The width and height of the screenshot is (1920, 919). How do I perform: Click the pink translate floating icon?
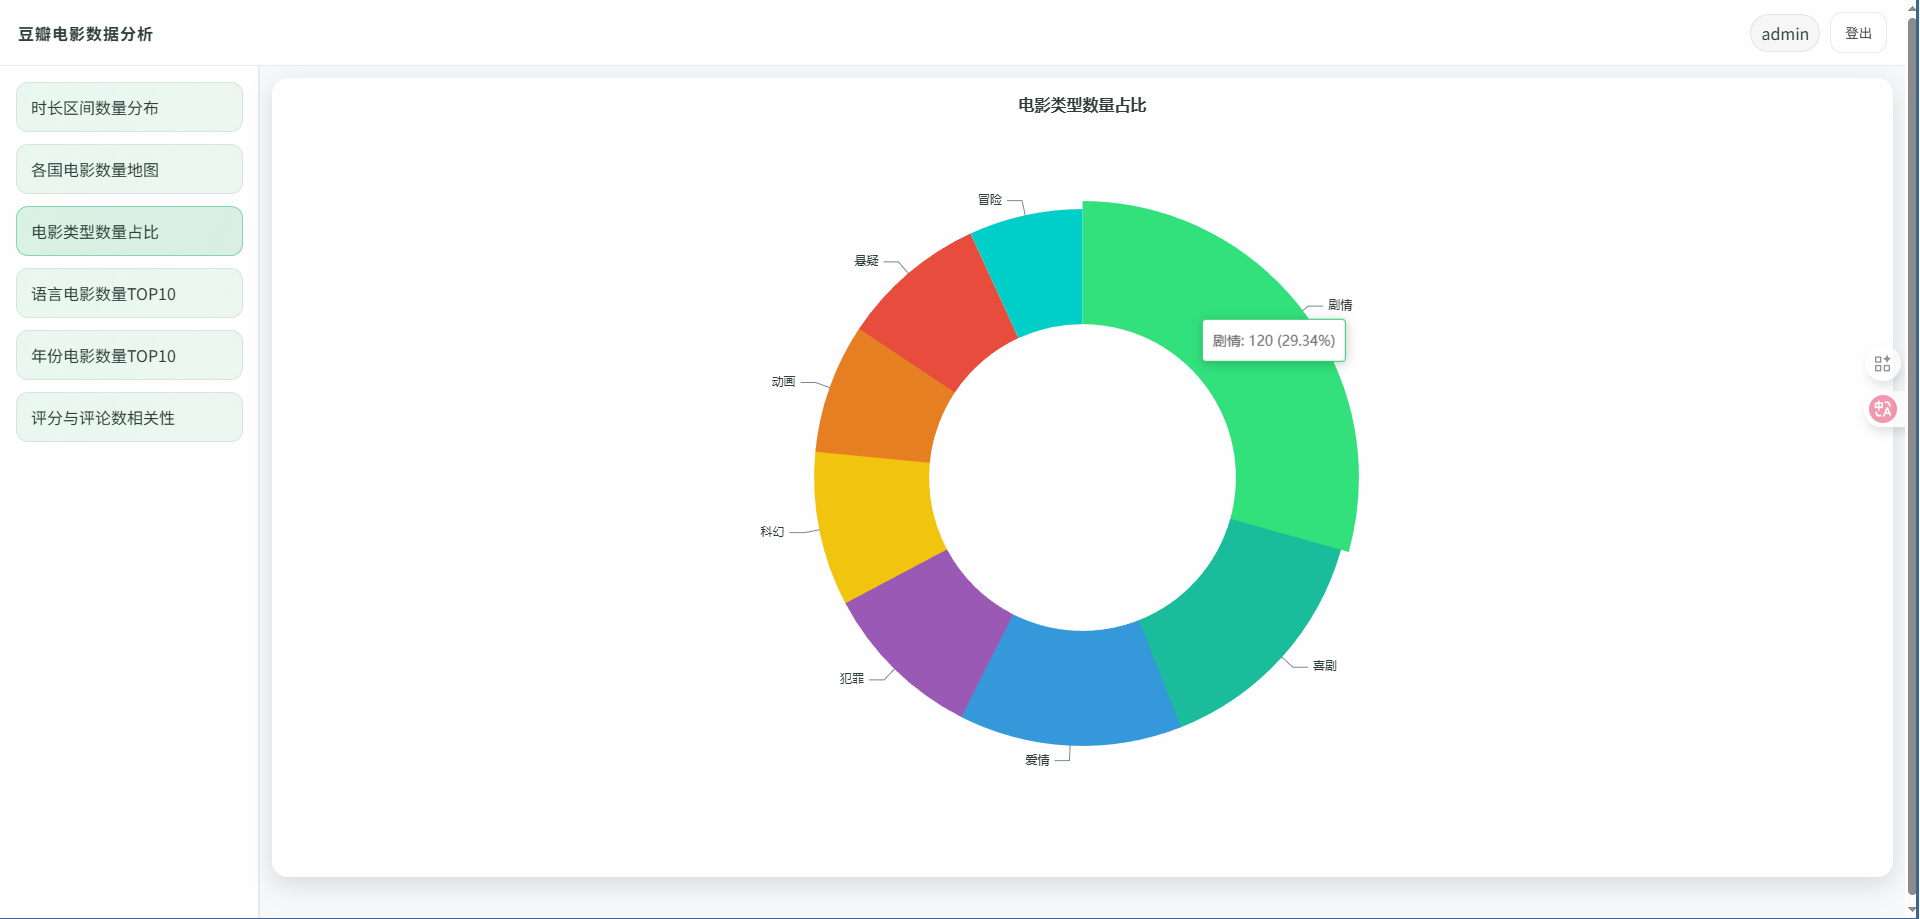(1882, 409)
